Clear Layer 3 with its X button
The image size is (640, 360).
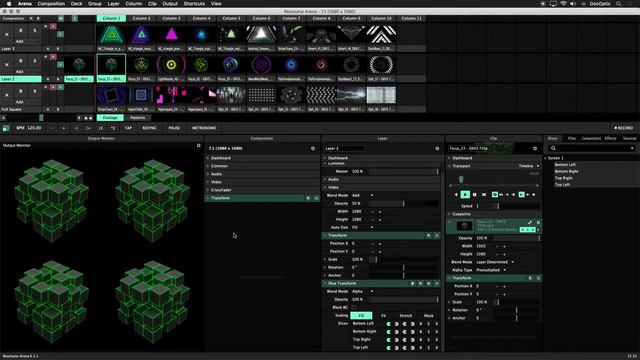tap(7, 35)
